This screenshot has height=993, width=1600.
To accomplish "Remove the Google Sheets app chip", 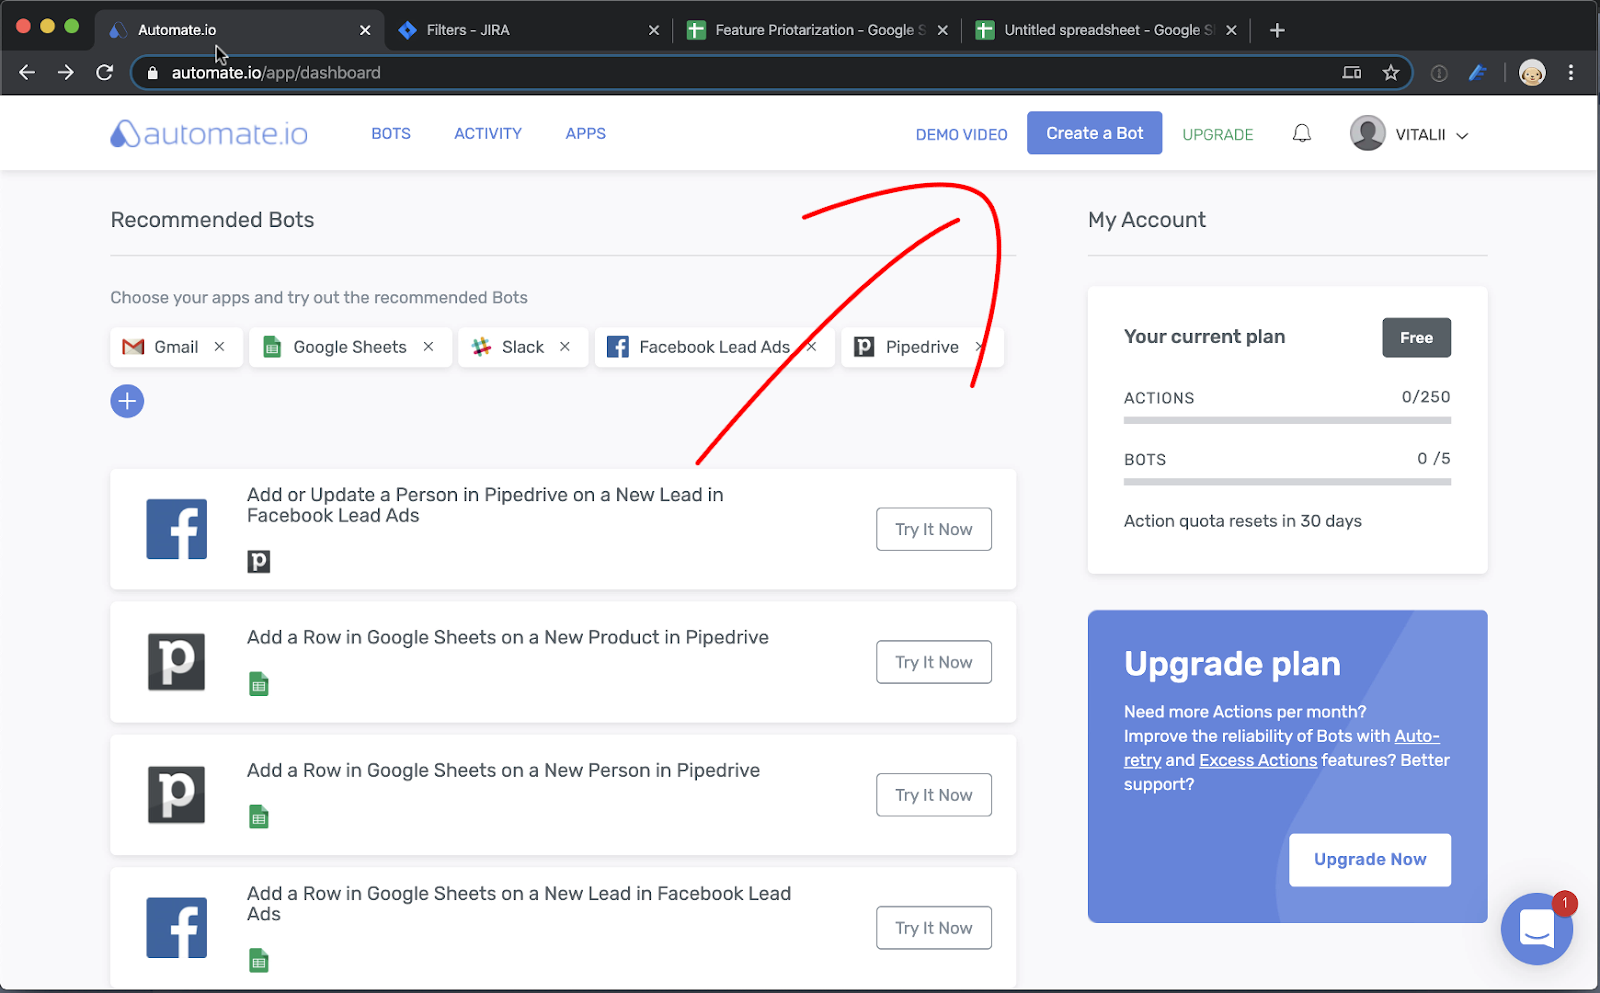I will [428, 346].
